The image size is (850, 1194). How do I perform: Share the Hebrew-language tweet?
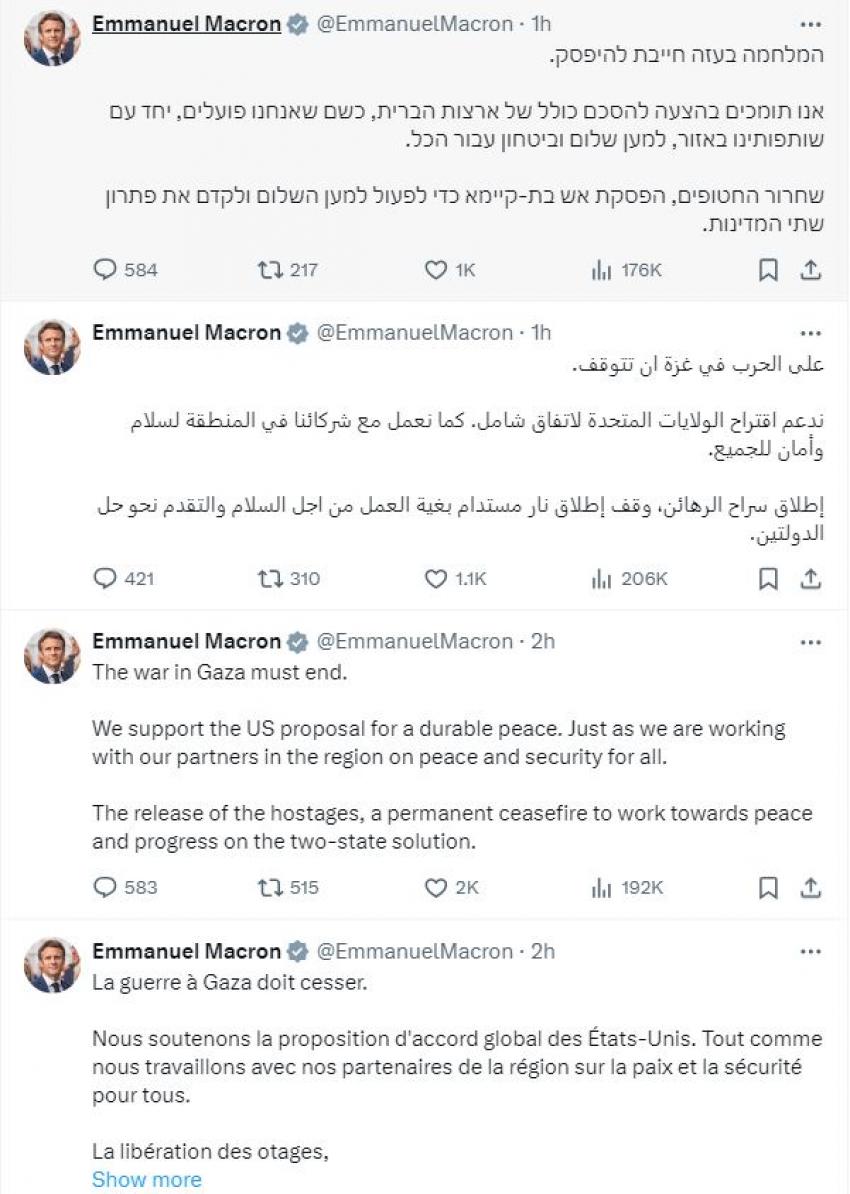(x=811, y=269)
